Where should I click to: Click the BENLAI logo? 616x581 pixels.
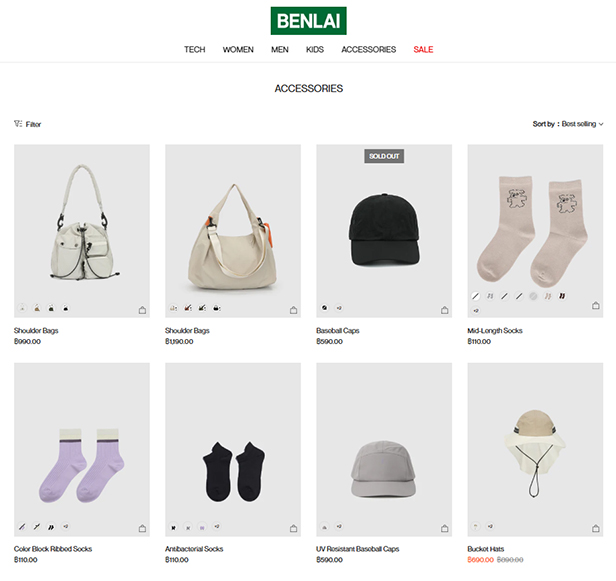[x=308, y=21]
